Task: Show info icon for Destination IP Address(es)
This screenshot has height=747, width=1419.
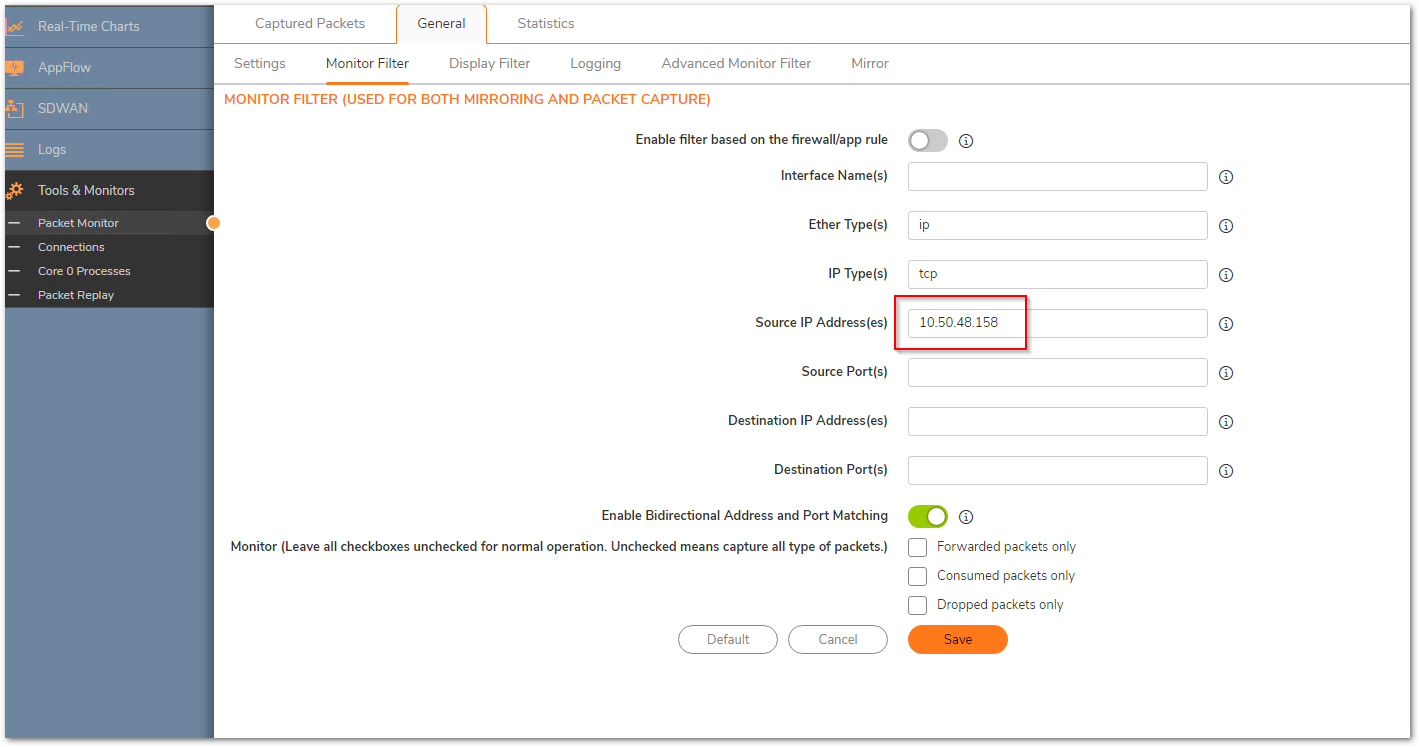Action: coord(1226,422)
